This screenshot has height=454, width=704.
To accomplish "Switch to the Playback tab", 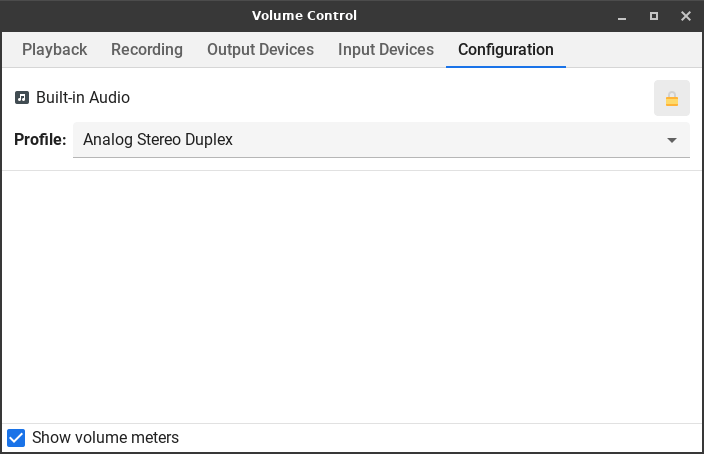I will (55, 49).
